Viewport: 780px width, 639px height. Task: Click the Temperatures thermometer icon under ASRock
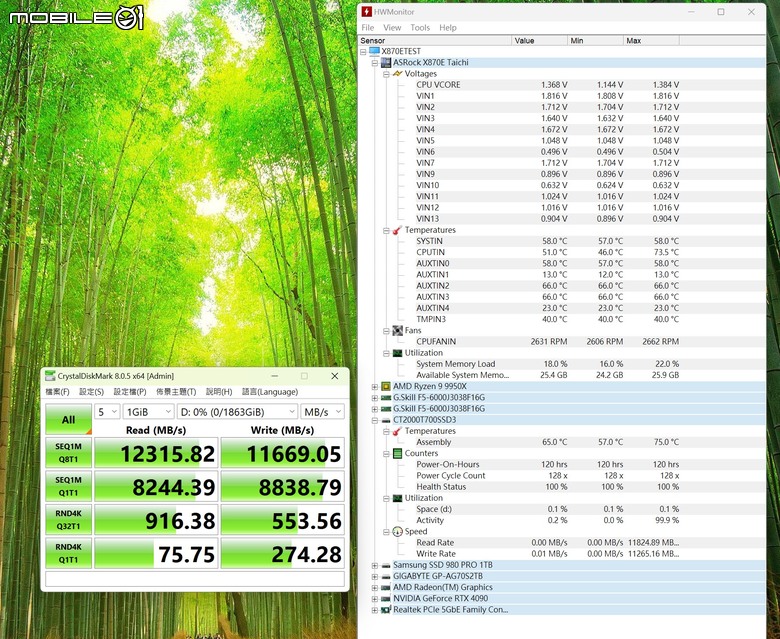pos(397,230)
